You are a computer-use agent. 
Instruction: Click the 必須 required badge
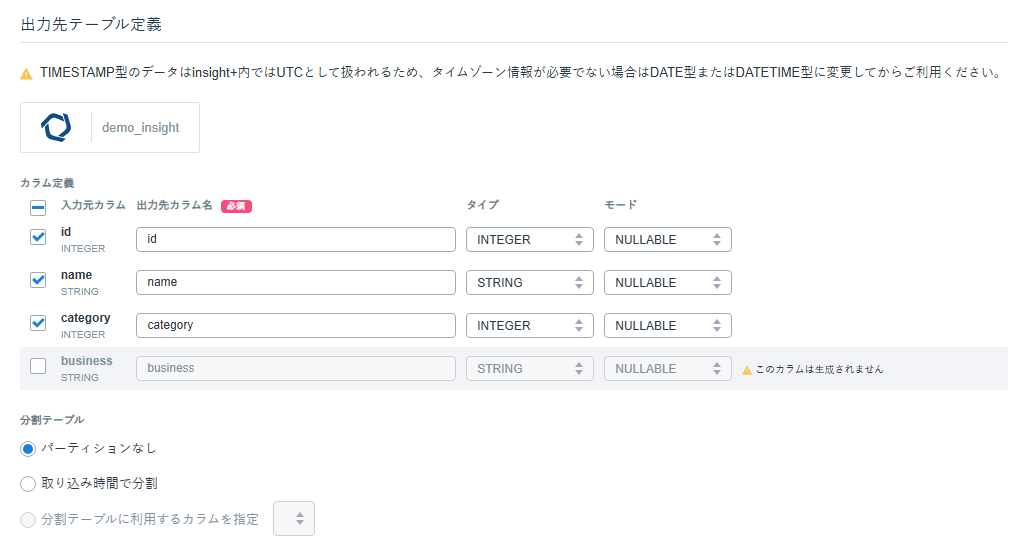coord(236,206)
